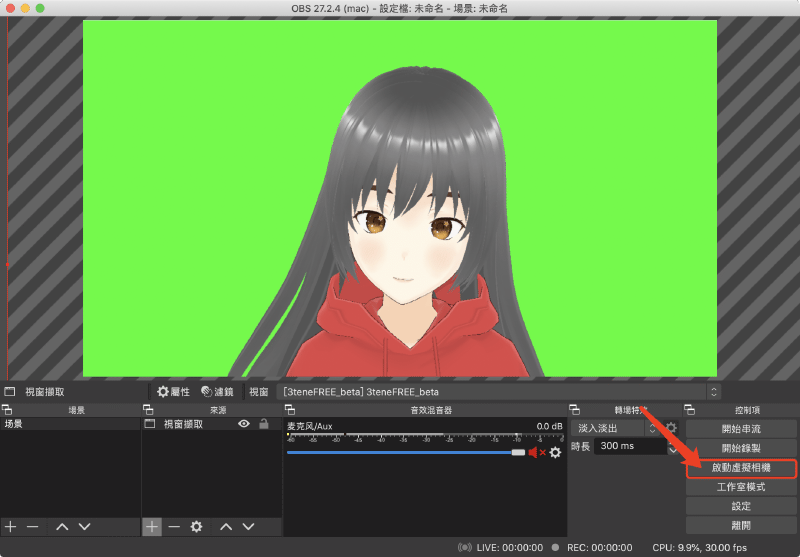This screenshot has width=800, height=557.
Task: Open 濾鏡 filters for the selected source
Action: click(x=217, y=392)
